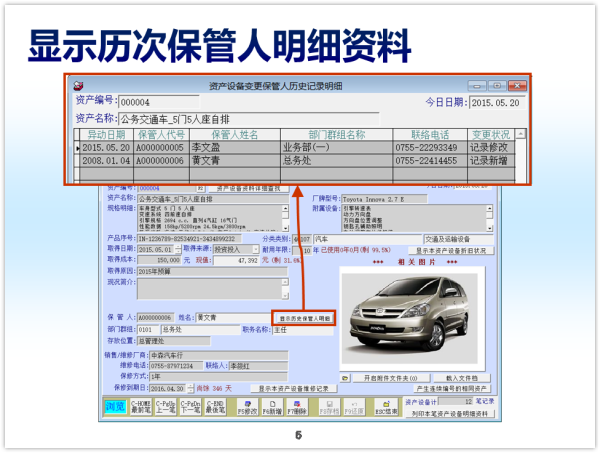Click the 规格明细 list scroll down arrow
This screenshot has width=600, height=453.
(285, 228)
